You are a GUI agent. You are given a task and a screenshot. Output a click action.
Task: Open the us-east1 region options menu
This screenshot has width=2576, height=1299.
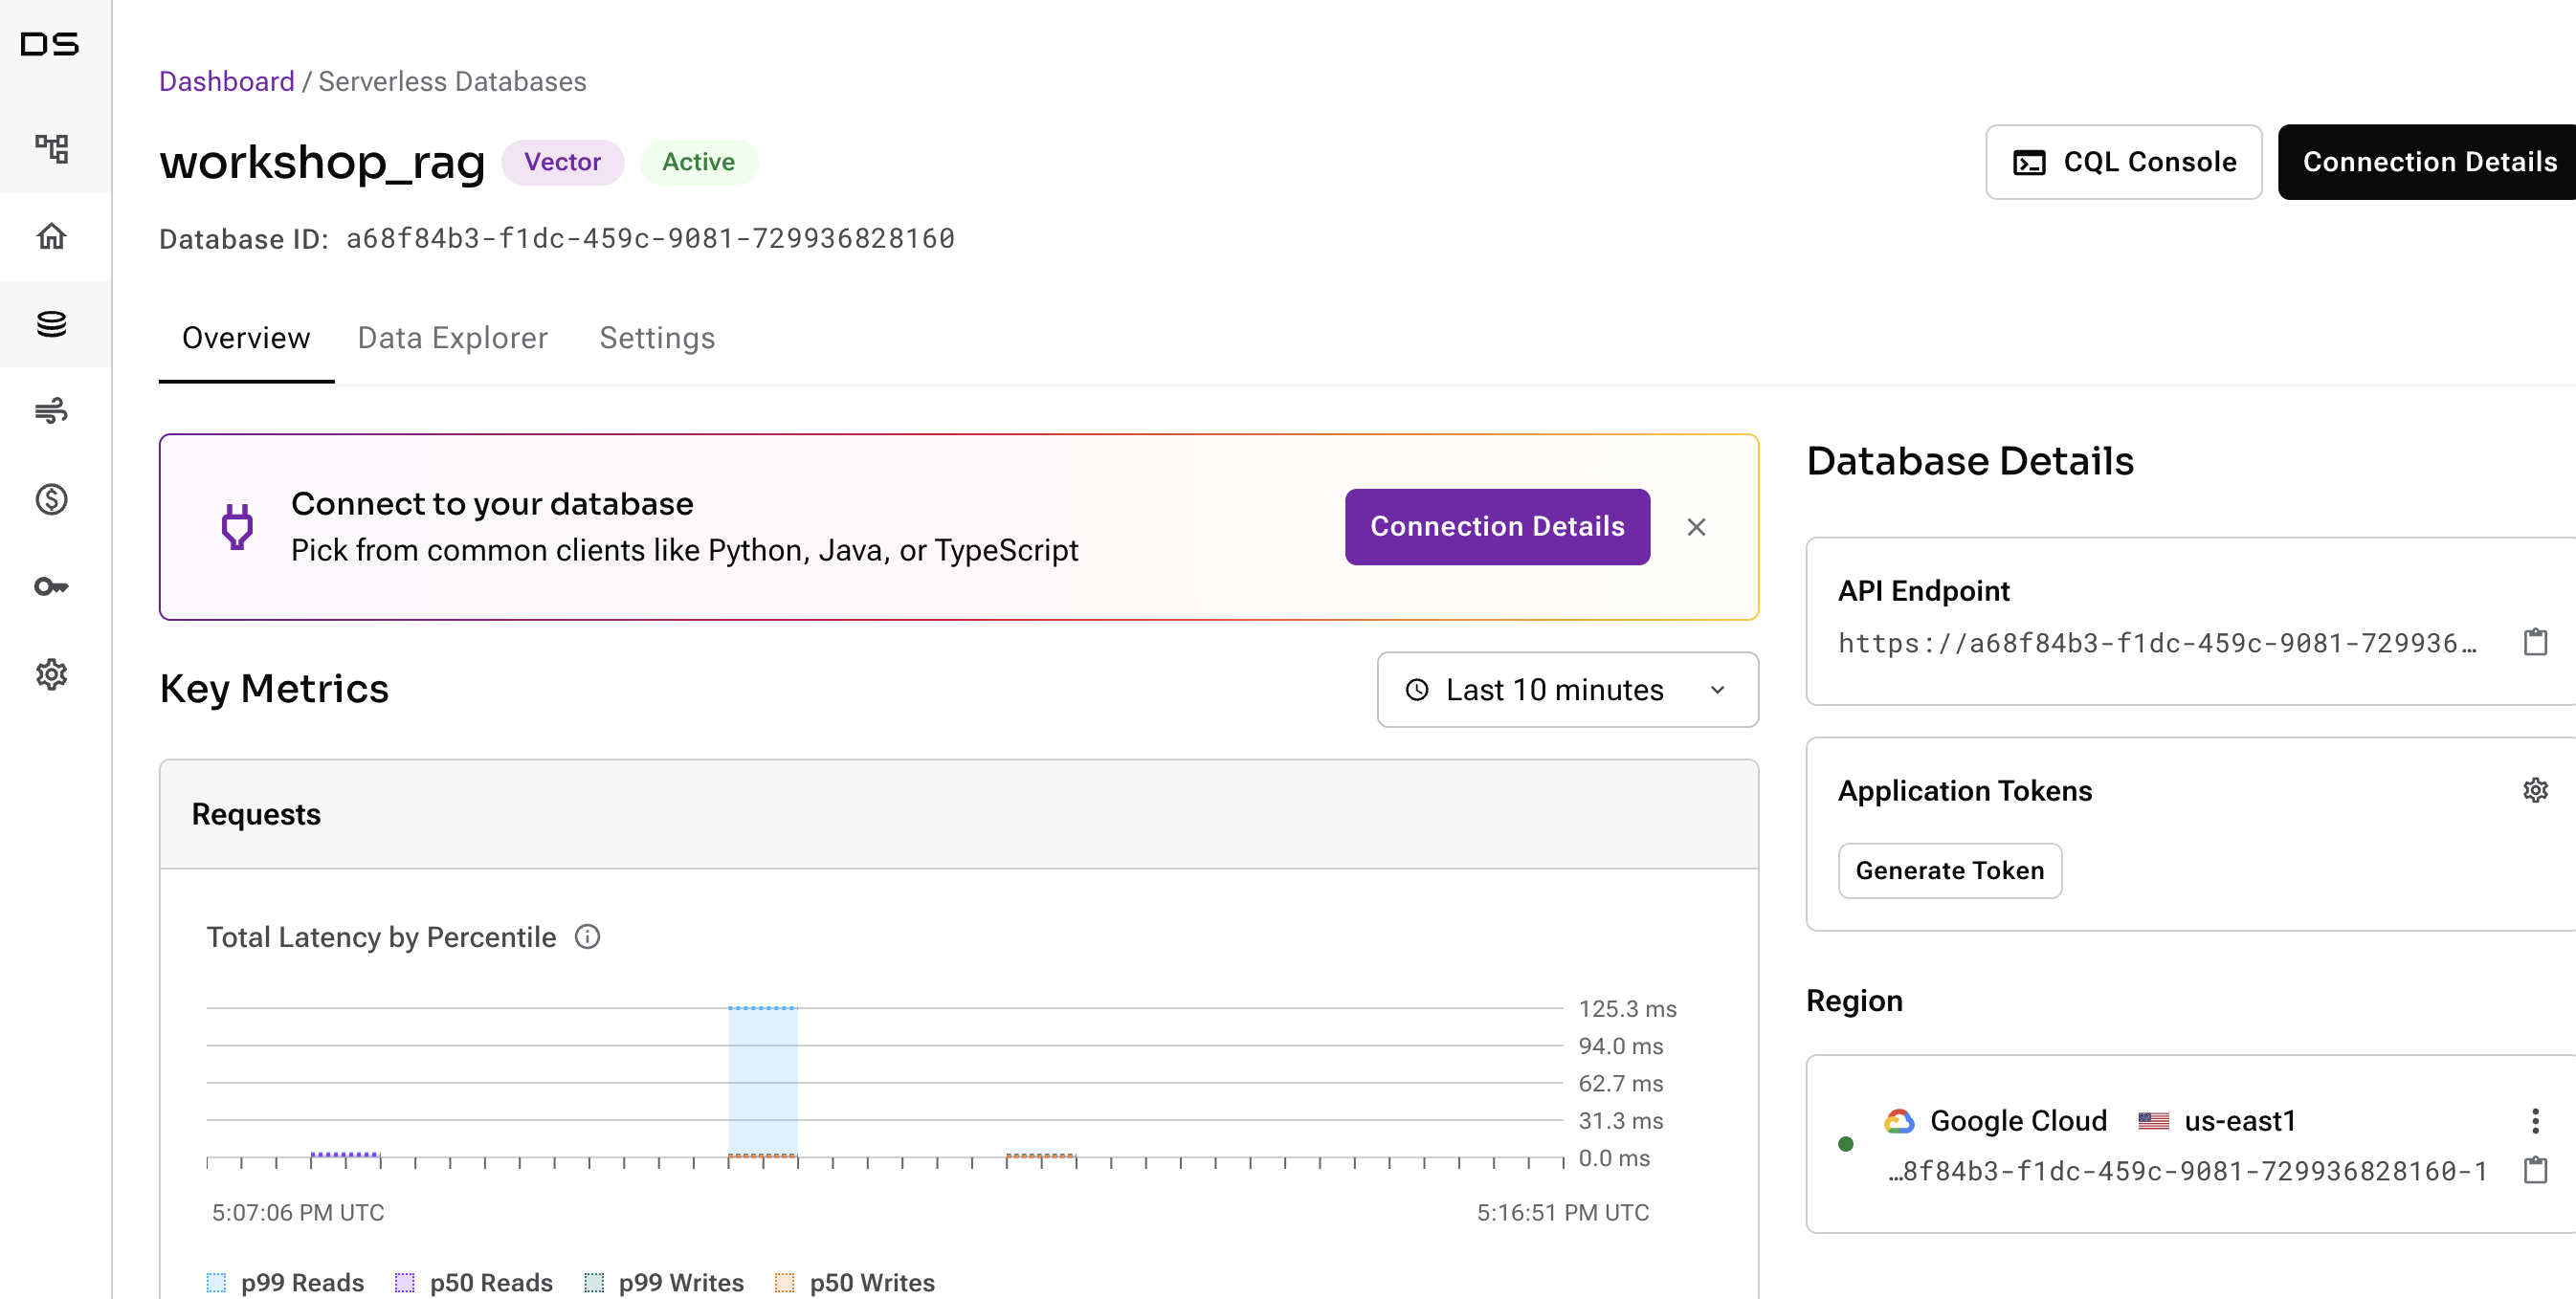(2535, 1121)
